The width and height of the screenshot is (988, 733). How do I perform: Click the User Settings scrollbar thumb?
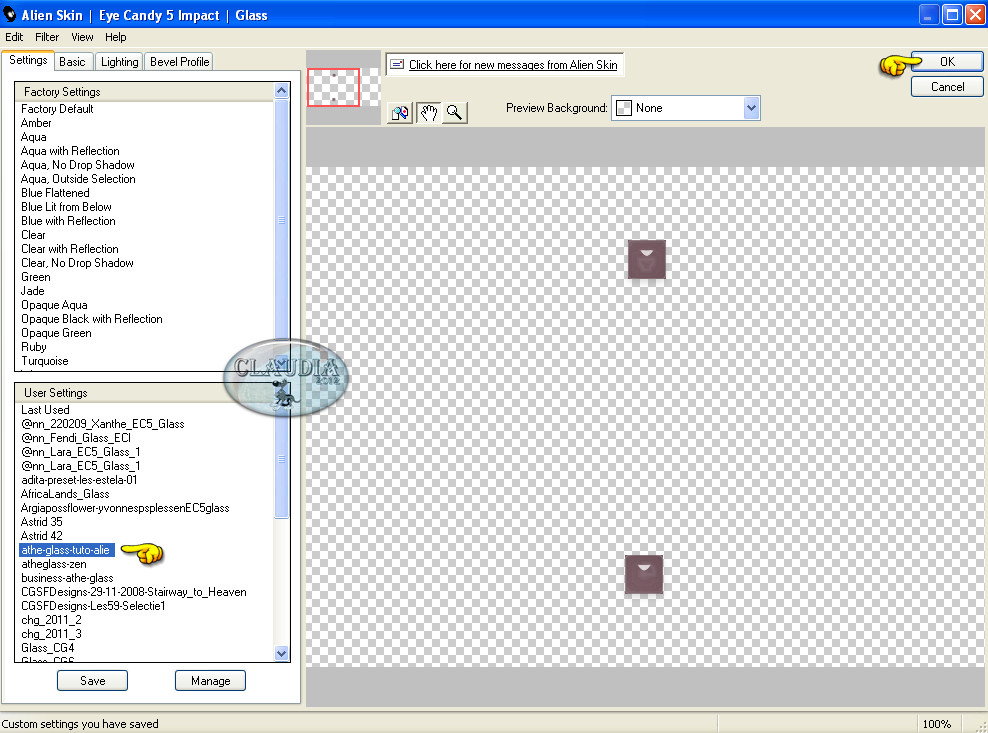pos(282,459)
